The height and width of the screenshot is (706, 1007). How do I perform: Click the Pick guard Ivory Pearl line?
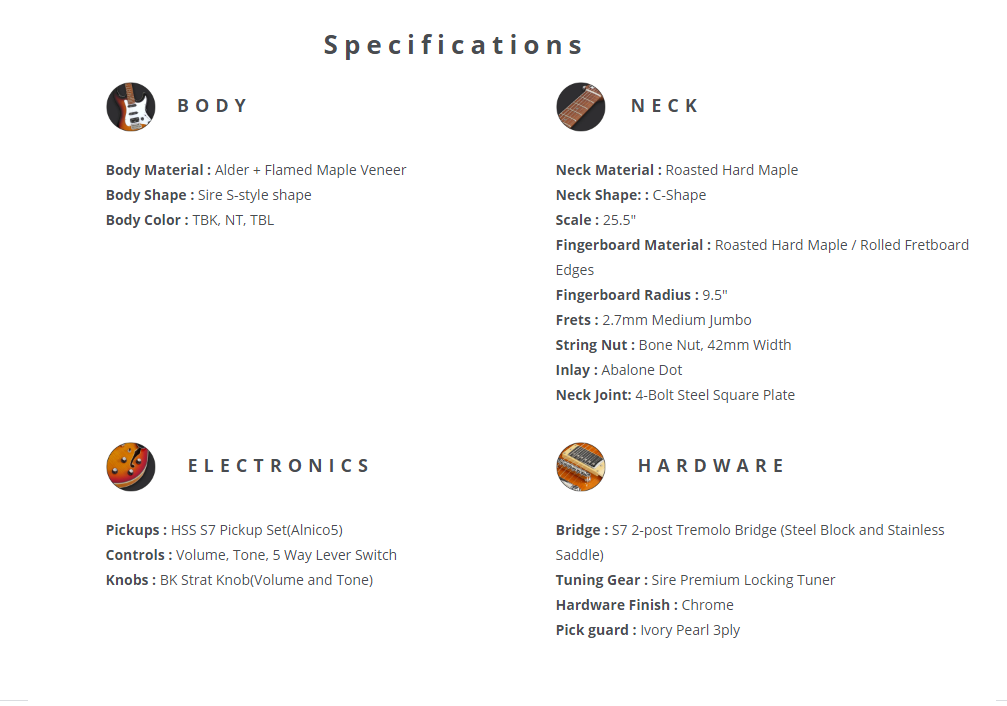point(647,630)
